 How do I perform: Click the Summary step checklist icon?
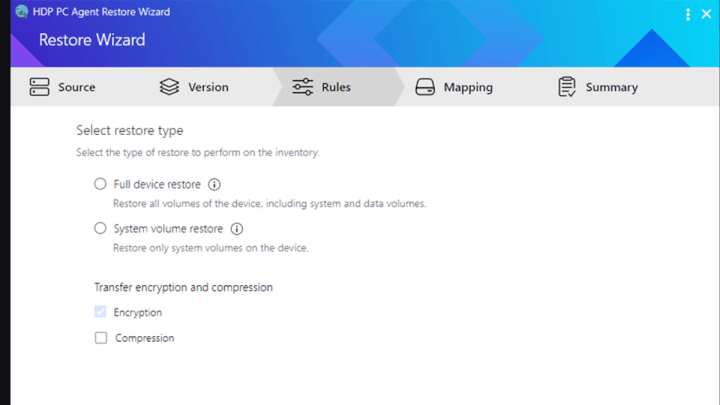567,87
